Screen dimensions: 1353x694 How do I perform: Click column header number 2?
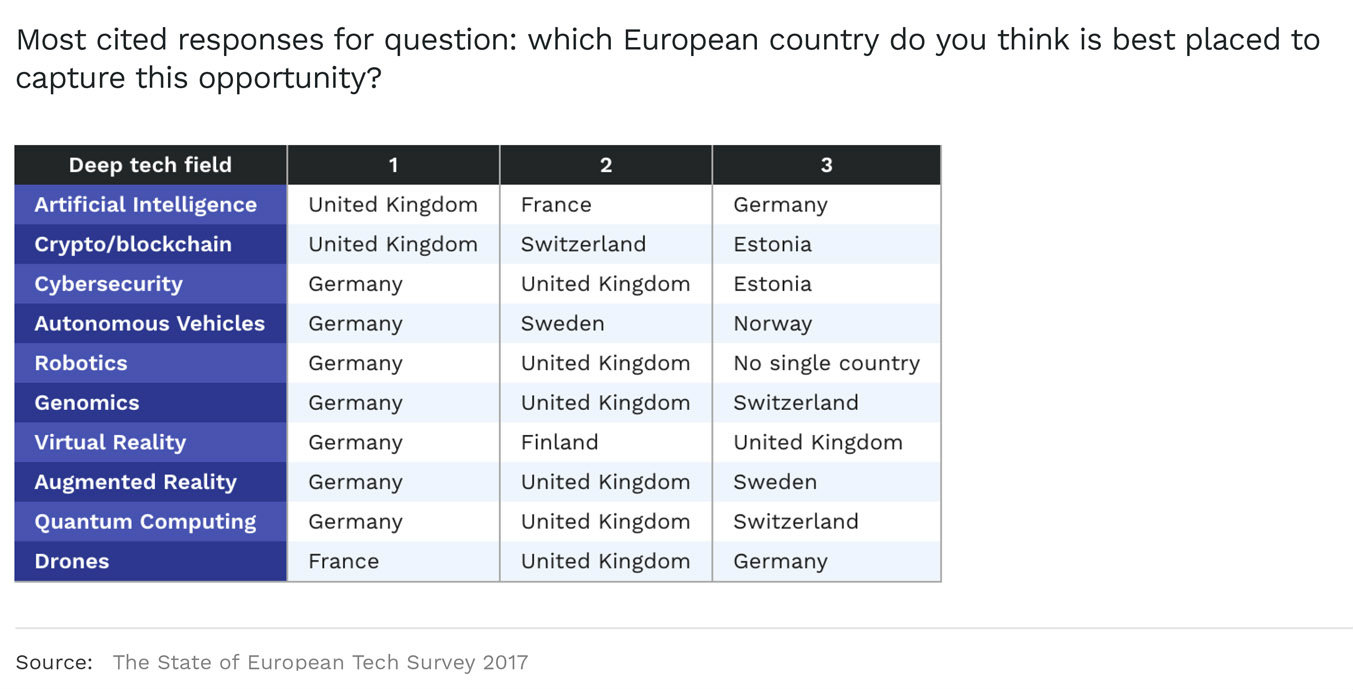(x=606, y=165)
